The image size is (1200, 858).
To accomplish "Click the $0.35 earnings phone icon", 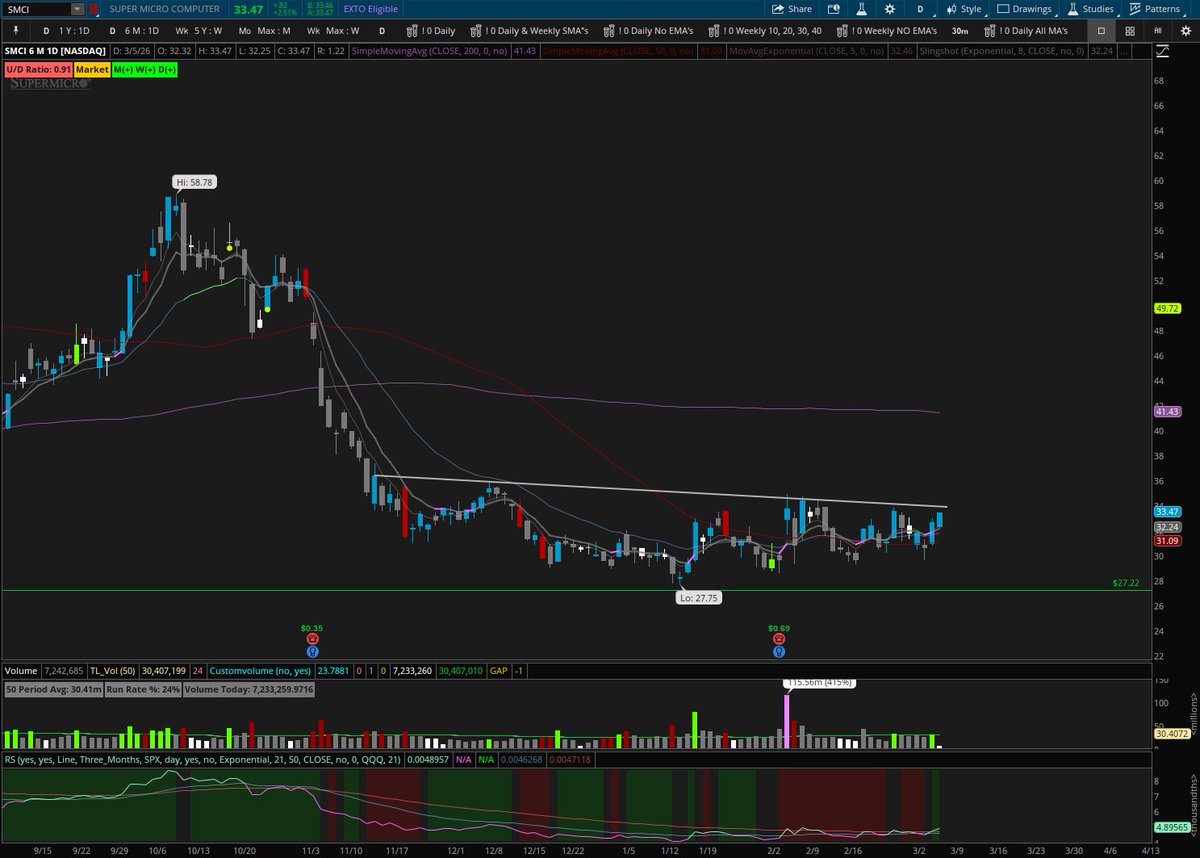I will pyautogui.click(x=312, y=638).
